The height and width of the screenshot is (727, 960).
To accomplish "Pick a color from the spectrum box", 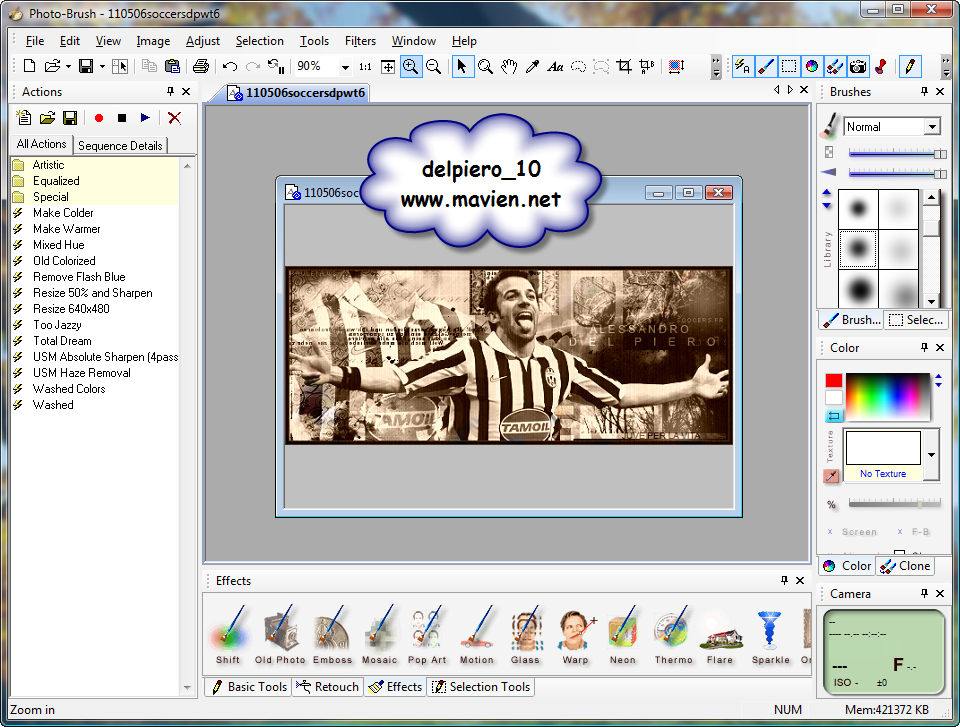I will tap(888, 396).
